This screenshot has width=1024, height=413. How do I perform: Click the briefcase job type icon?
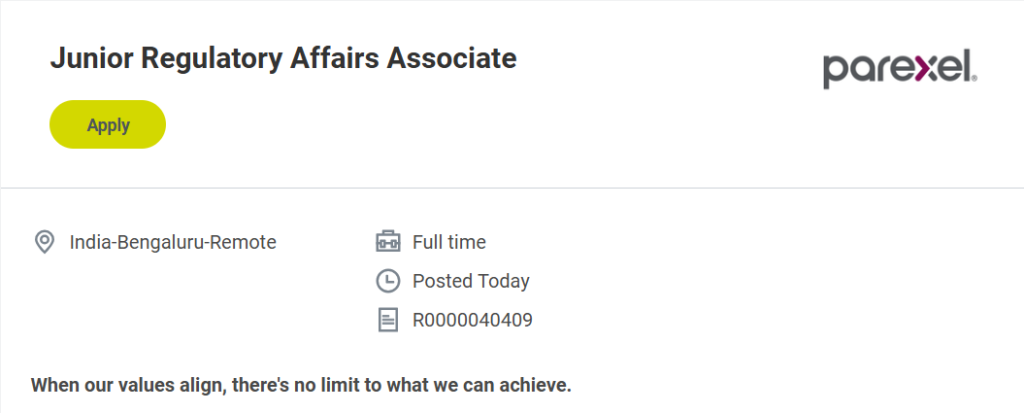(387, 242)
